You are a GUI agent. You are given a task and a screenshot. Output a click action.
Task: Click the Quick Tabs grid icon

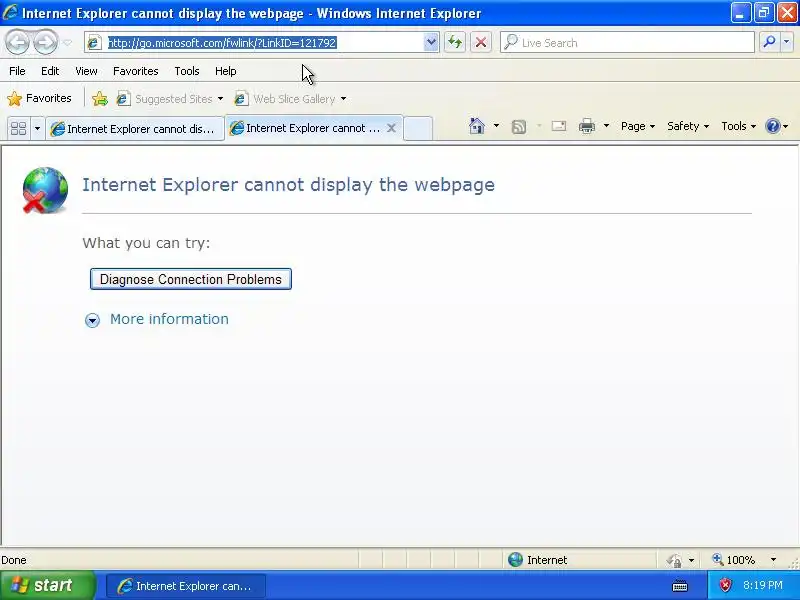point(19,128)
